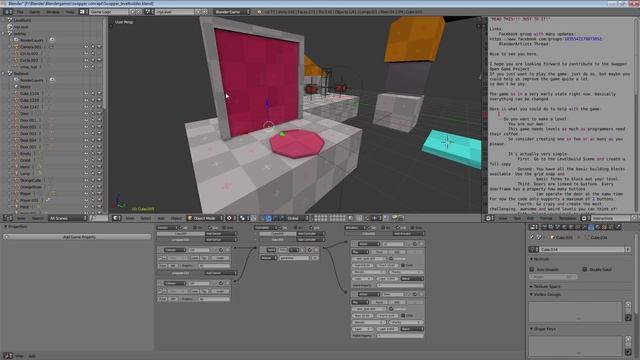Click the viewport shading mode icon
Viewport: 640px width, 360px height.
(231, 218)
